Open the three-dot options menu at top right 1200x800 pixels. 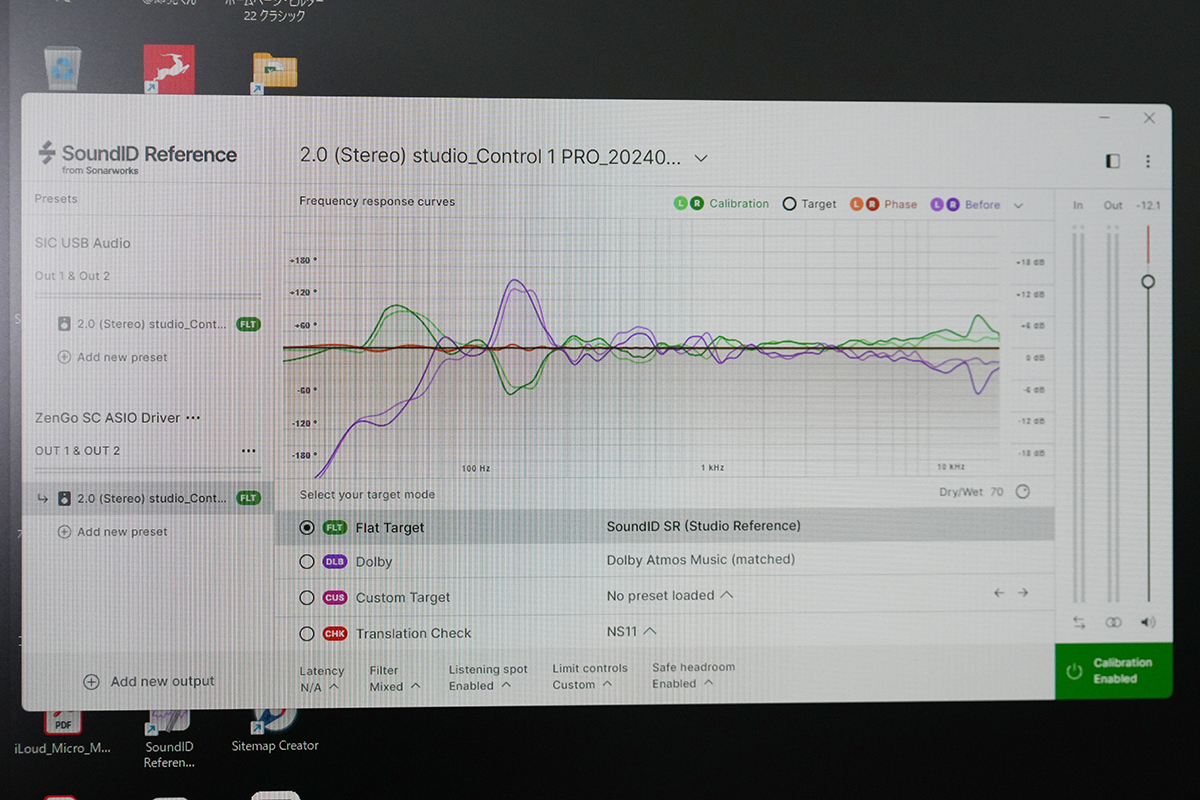(x=1148, y=161)
